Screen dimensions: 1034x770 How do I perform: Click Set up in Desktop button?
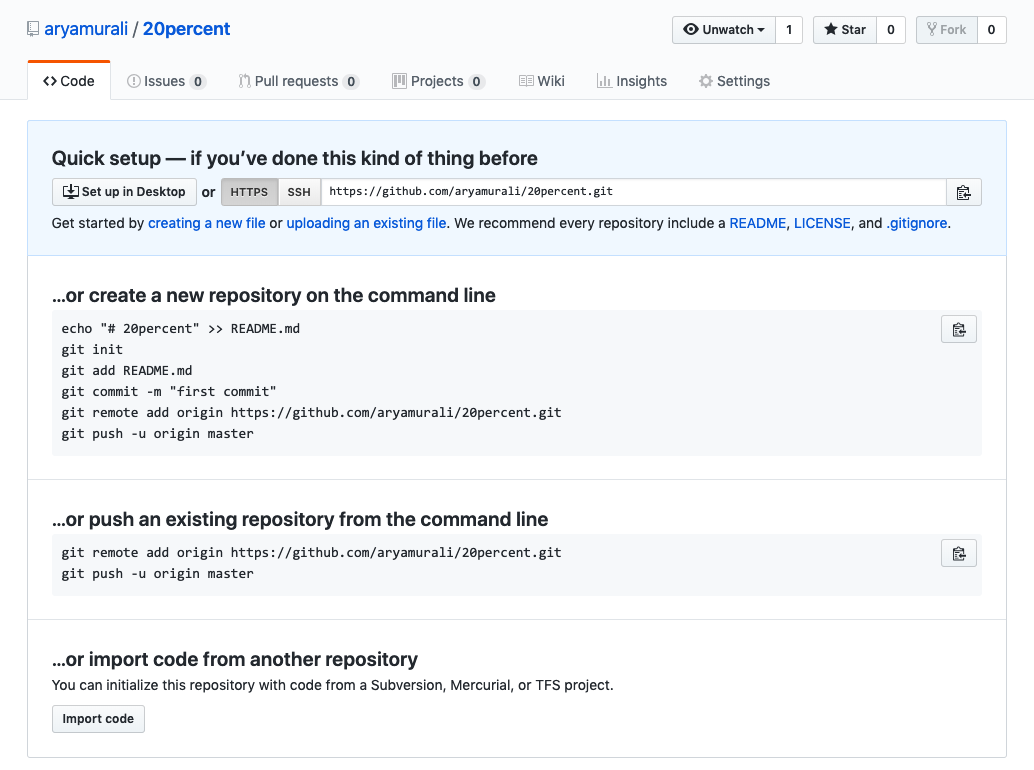(124, 192)
